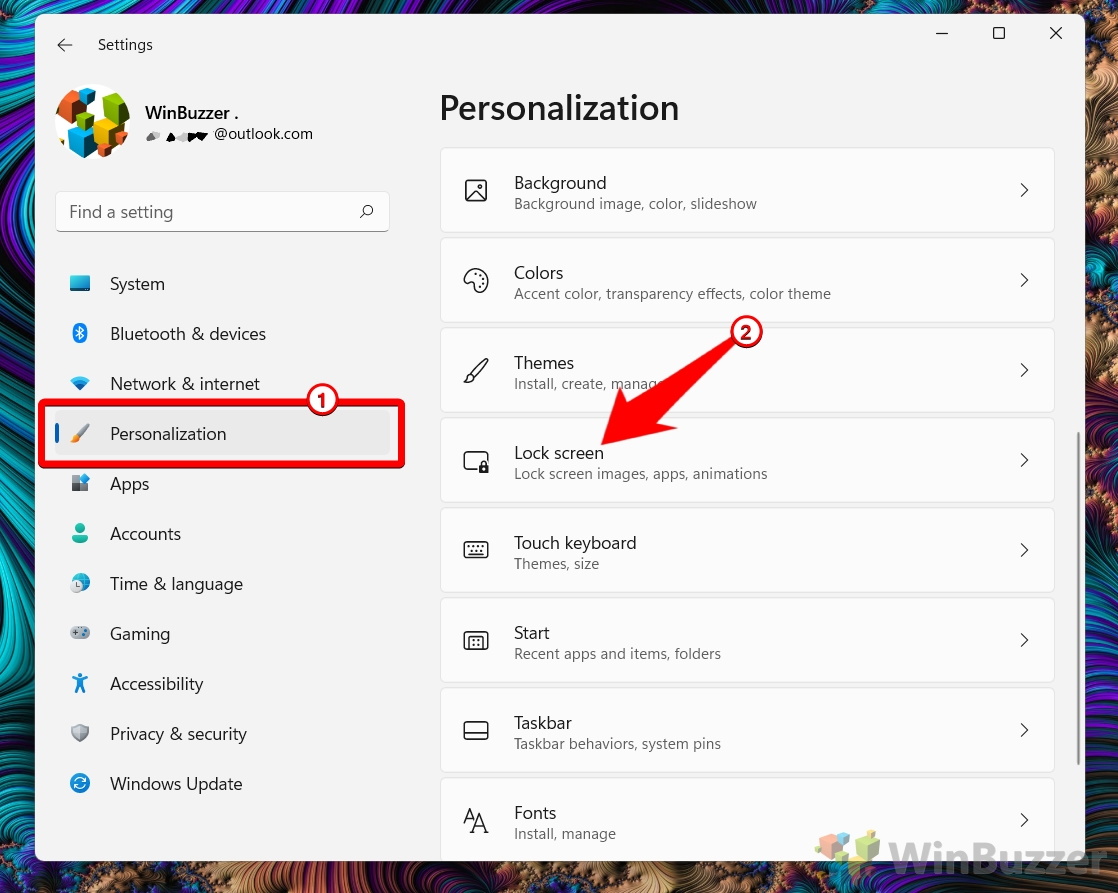Click the Colors palette icon

[x=476, y=280]
